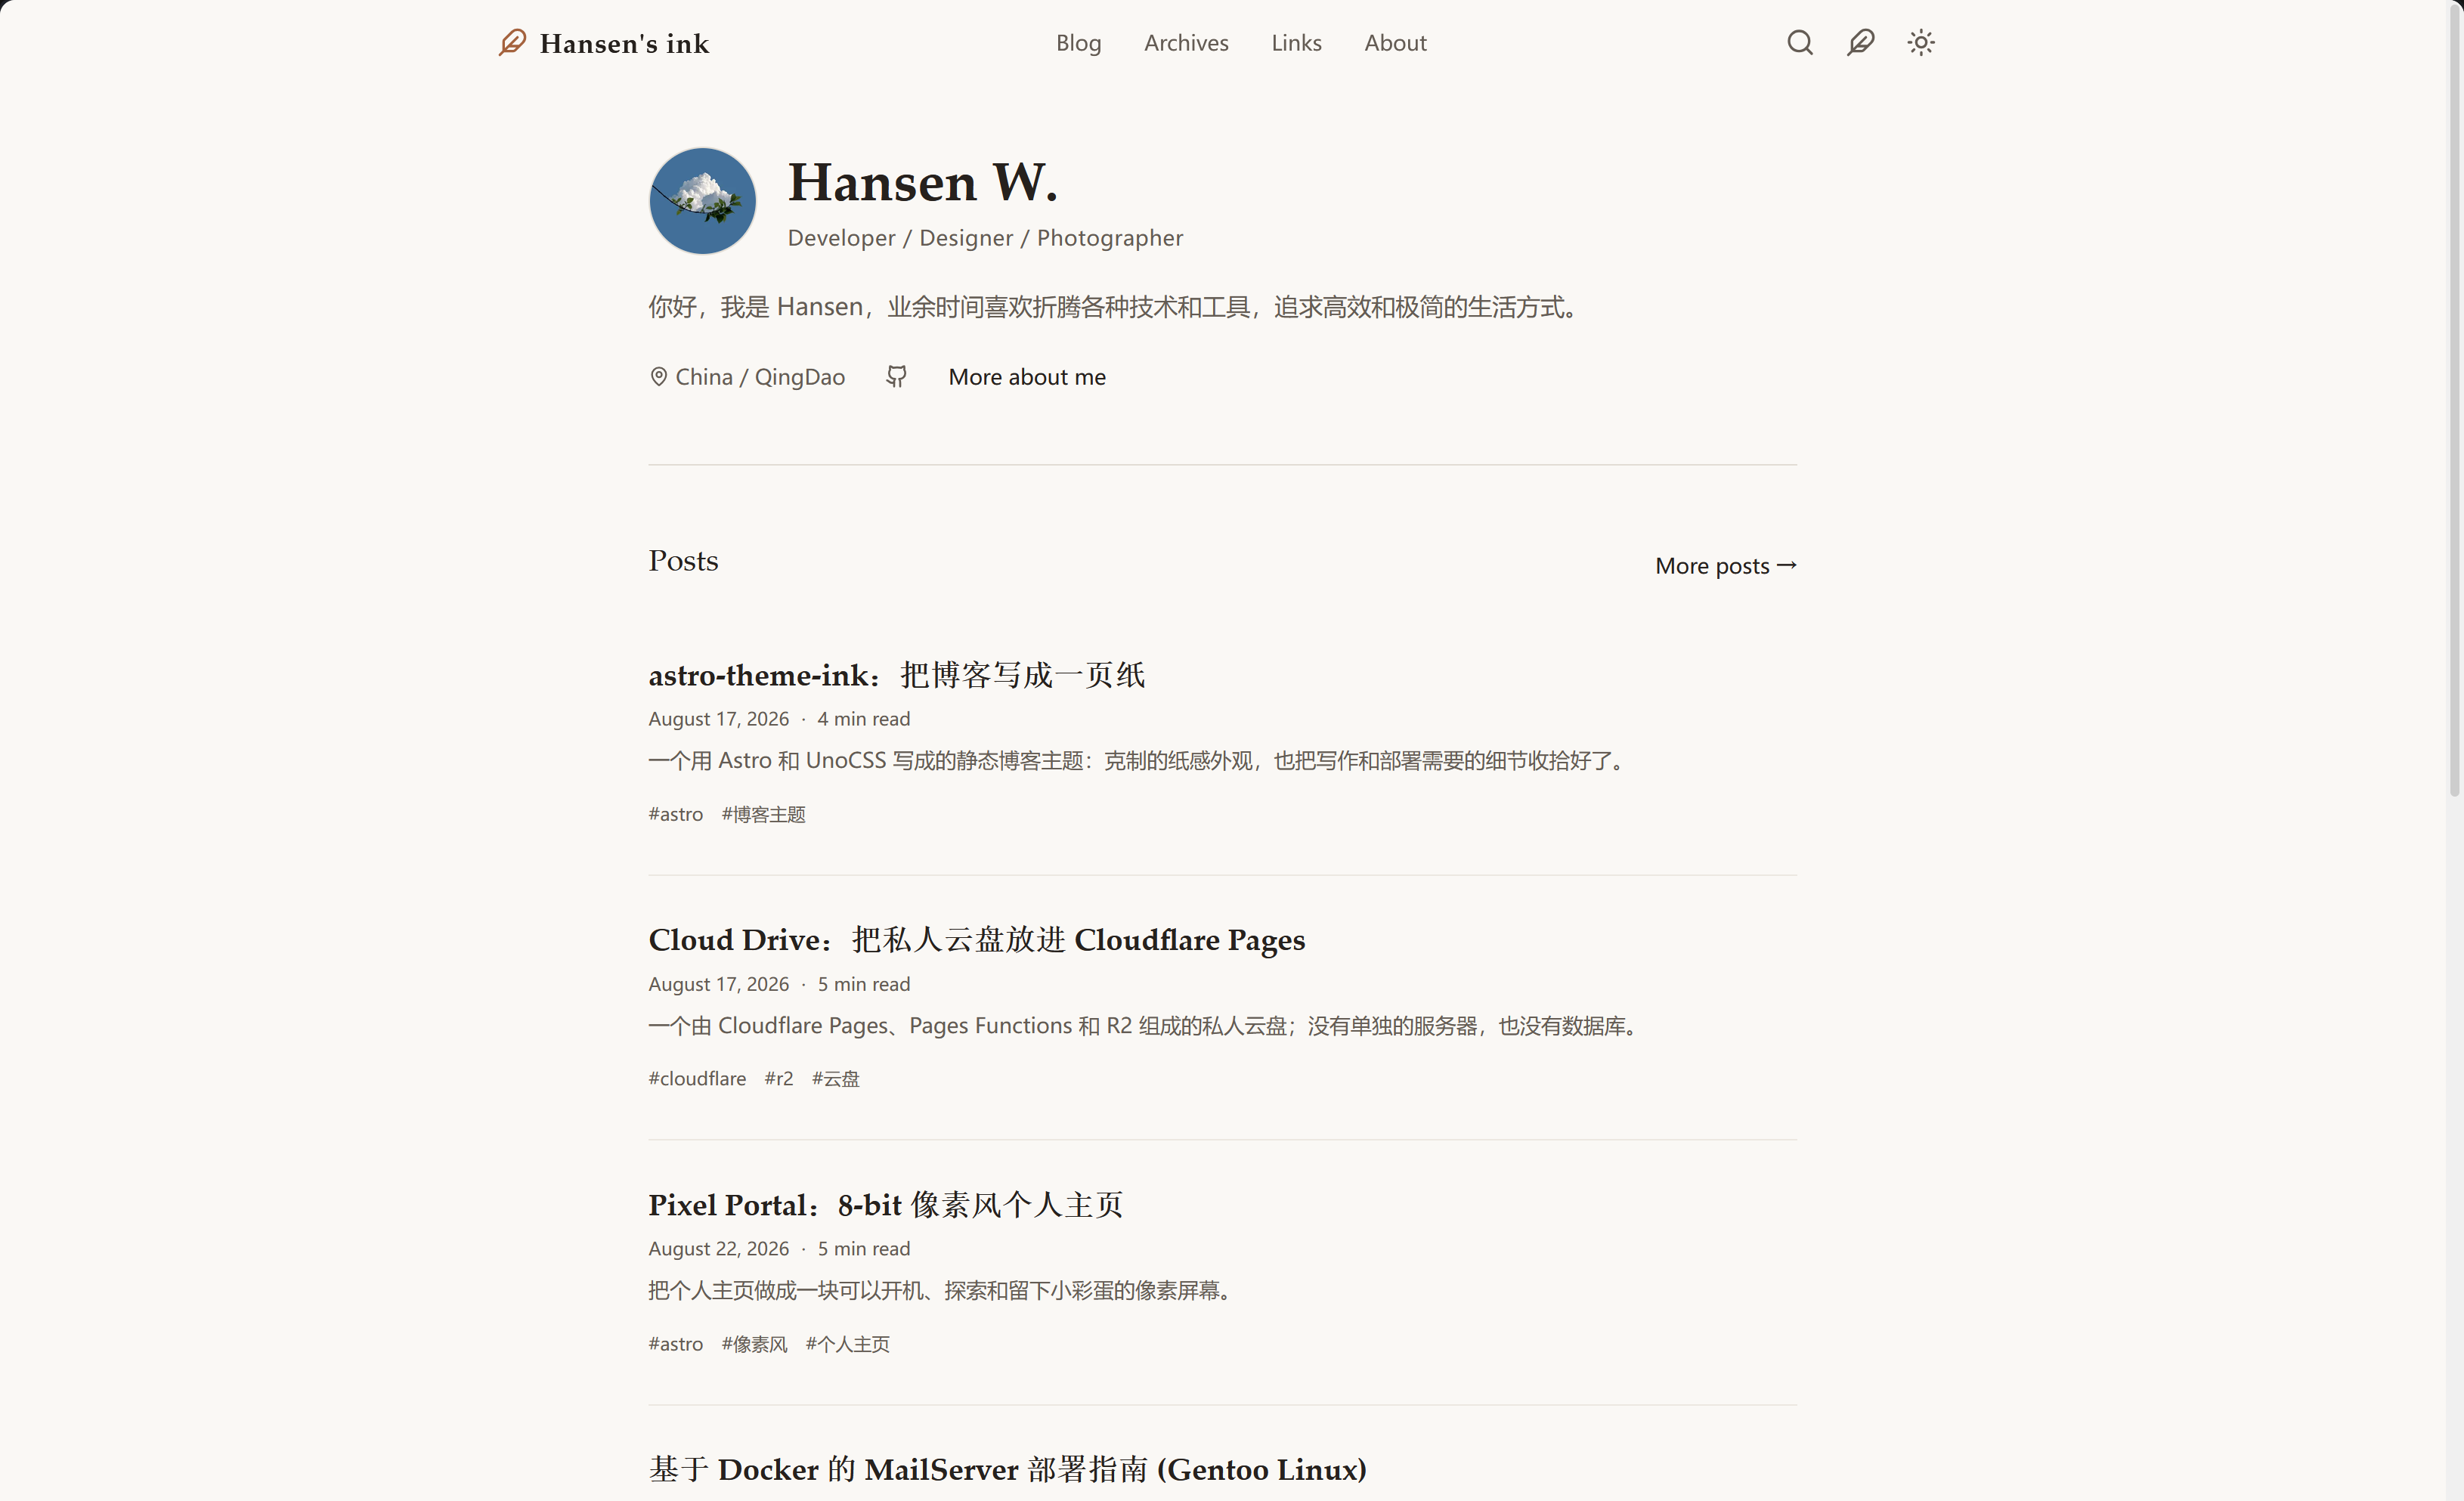2464x1501 pixels.
Task: Select the #个人主页 tag
Action: 848,1344
